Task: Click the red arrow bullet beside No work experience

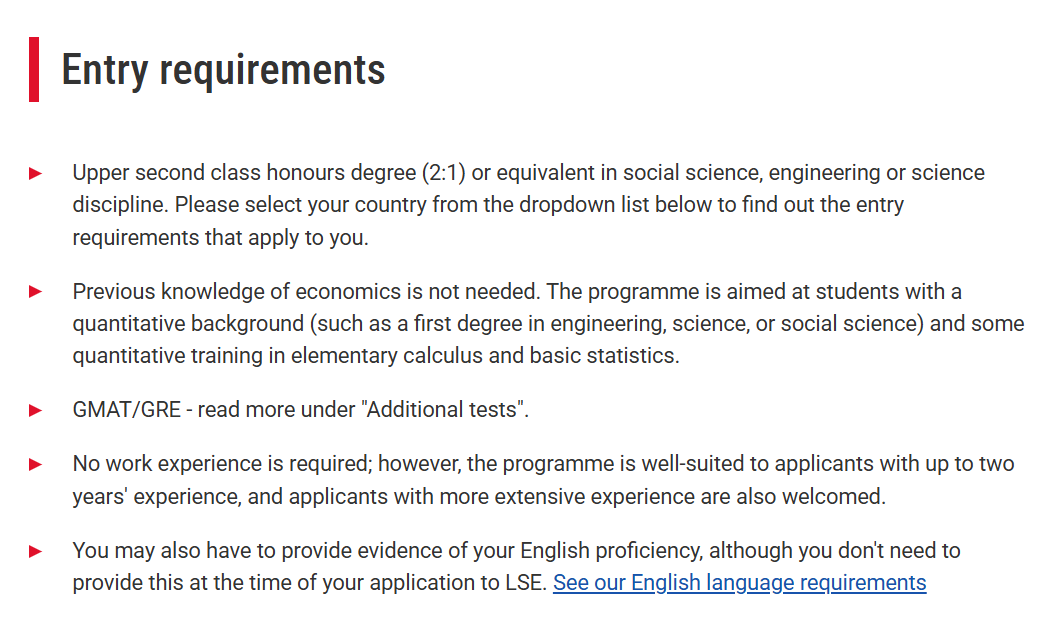Action: [36, 465]
